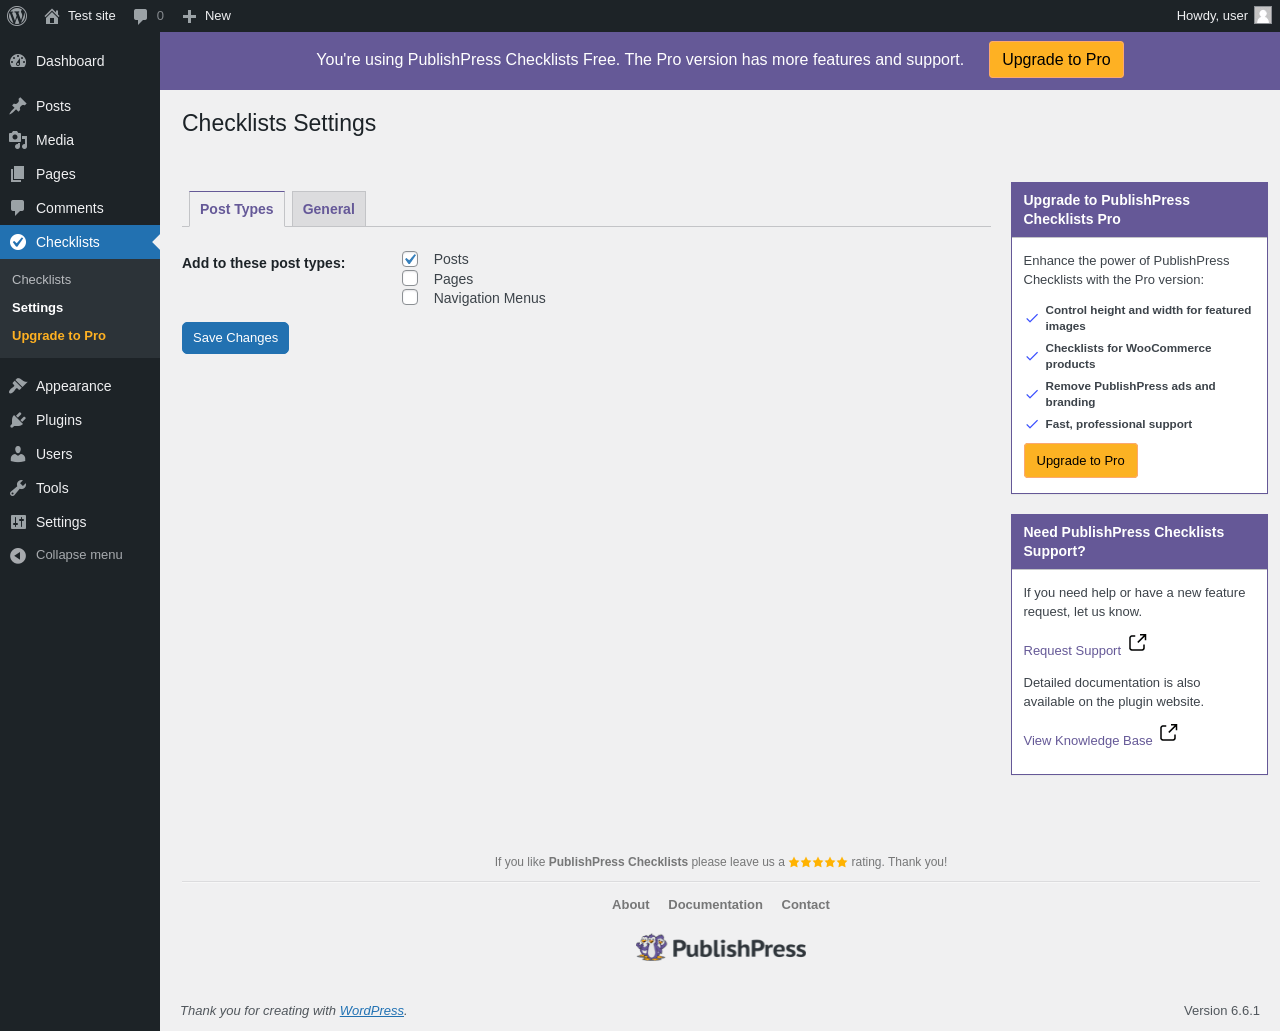Click the Media icon in sidebar

18,140
